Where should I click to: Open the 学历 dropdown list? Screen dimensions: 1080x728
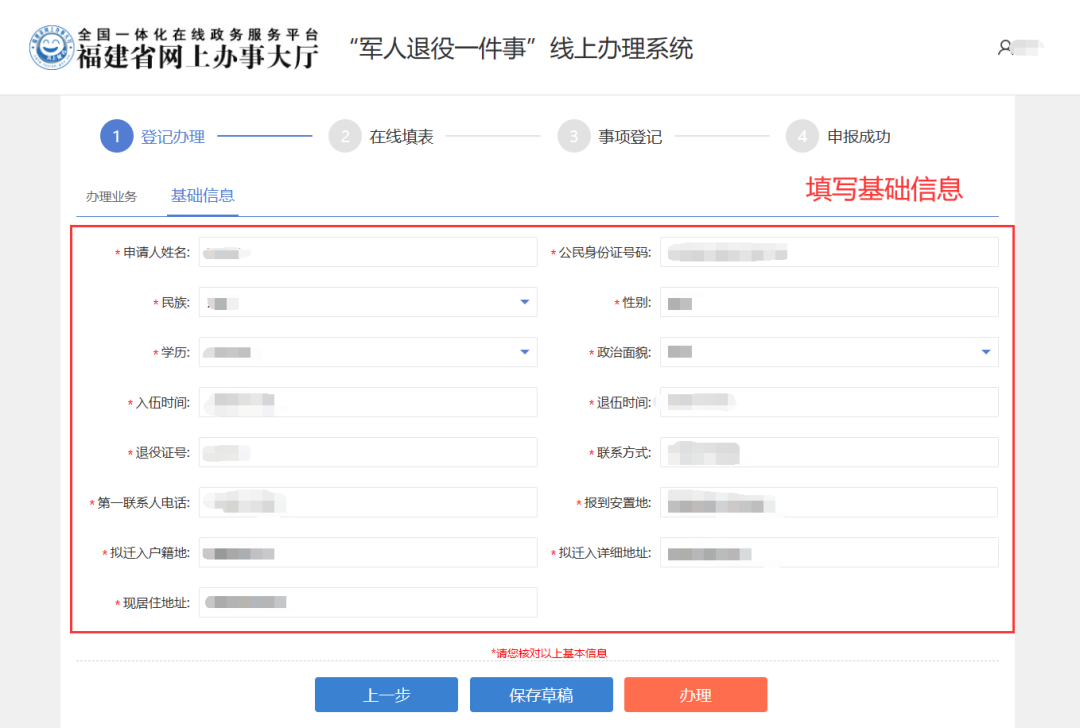tap(524, 352)
